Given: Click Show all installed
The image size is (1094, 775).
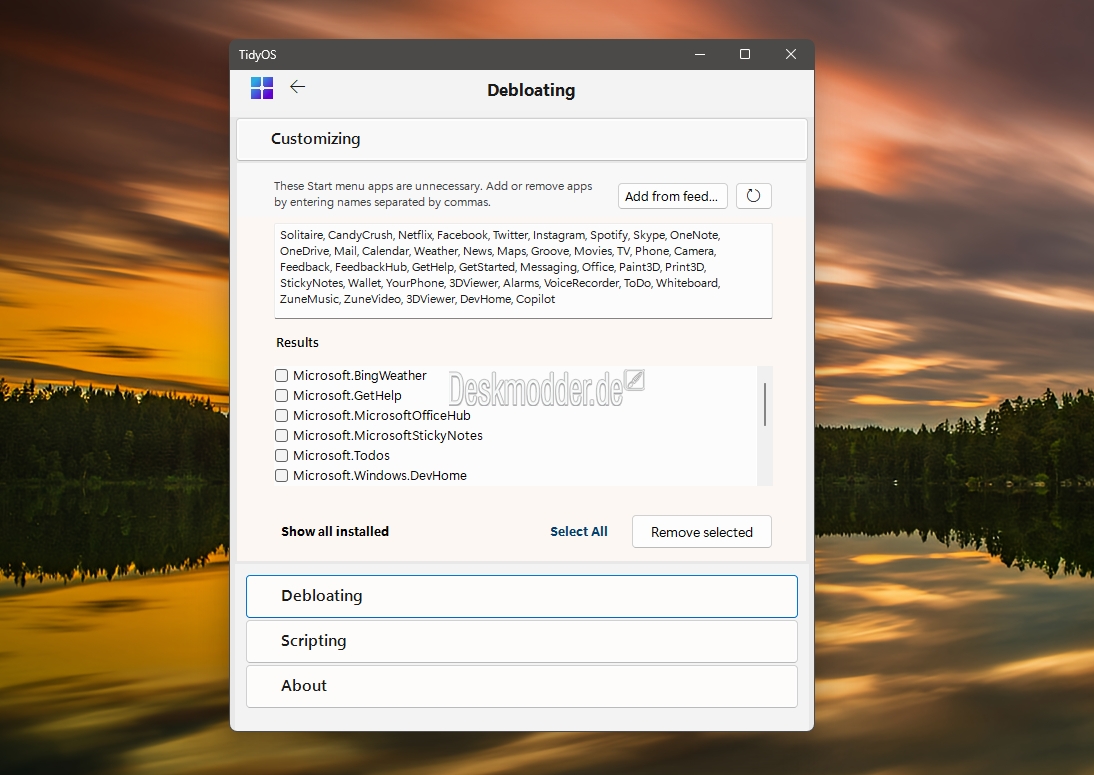Looking at the screenshot, I should 335,532.
